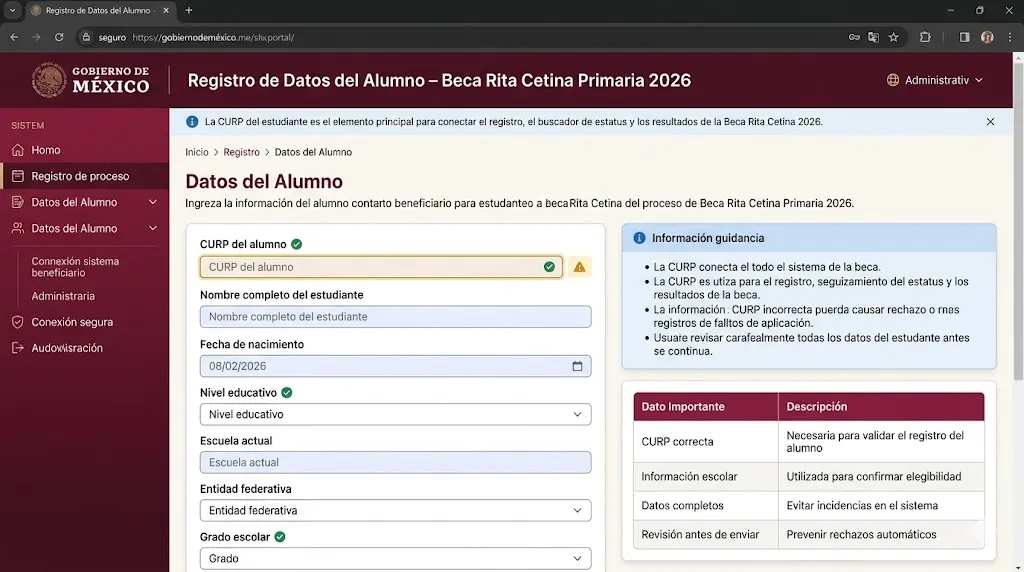Image resolution: width=1024 pixels, height=572 pixels.
Task: Click the globe icon beside Administrativ
Action: tap(892, 80)
